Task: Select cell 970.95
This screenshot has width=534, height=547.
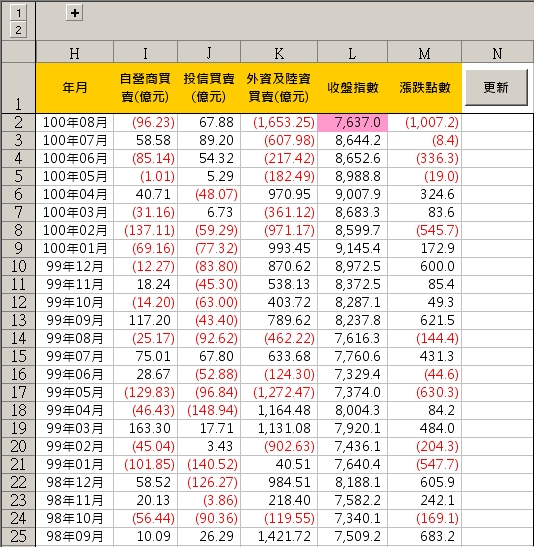Action: click(x=279, y=195)
